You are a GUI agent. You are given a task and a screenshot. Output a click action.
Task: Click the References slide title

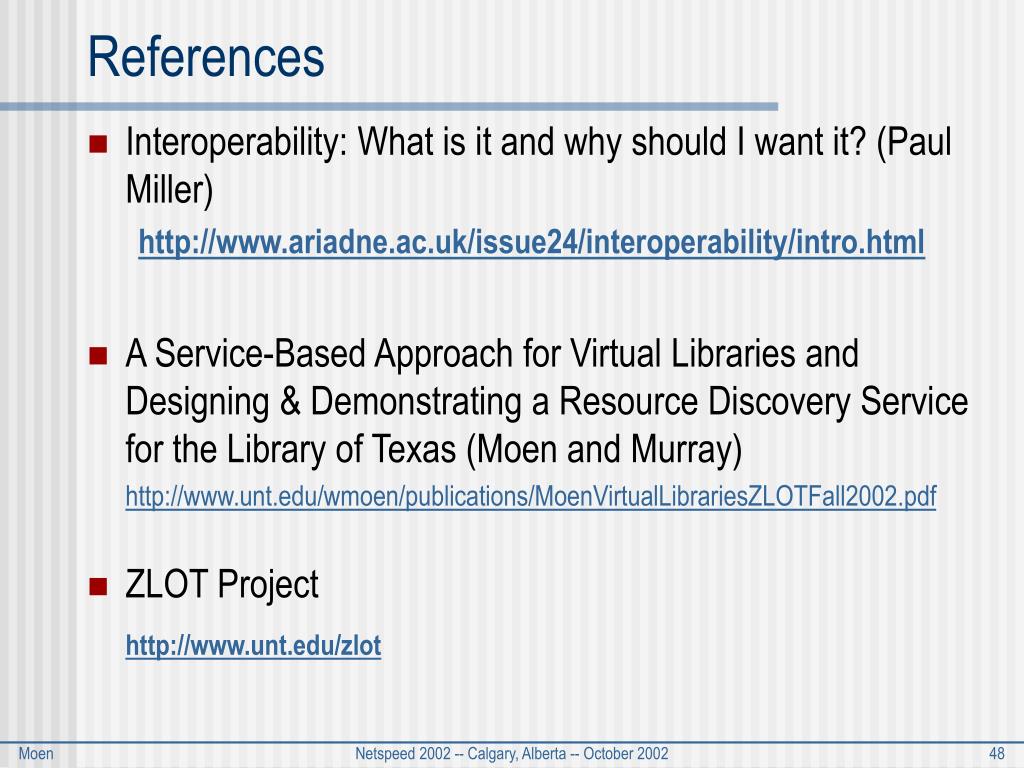click(206, 57)
